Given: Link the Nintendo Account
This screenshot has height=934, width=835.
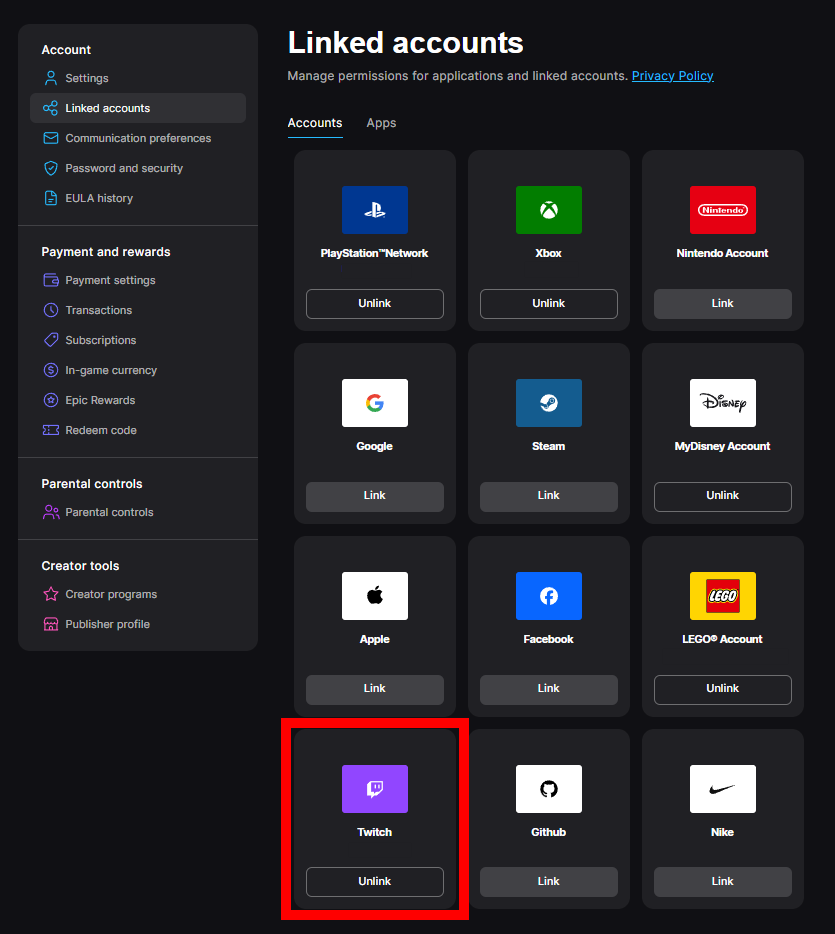Looking at the screenshot, I should pyautogui.click(x=722, y=303).
